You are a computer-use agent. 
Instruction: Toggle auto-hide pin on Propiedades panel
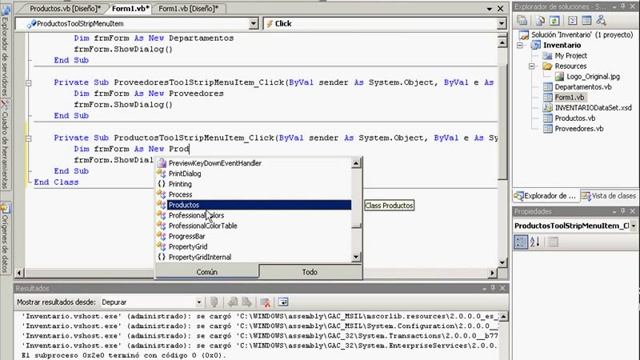(x=623, y=211)
